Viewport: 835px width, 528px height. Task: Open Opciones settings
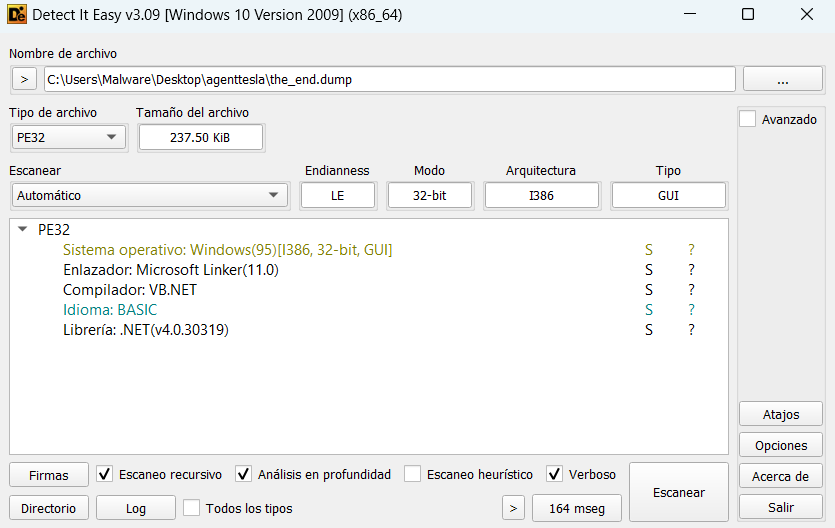pyautogui.click(x=781, y=444)
